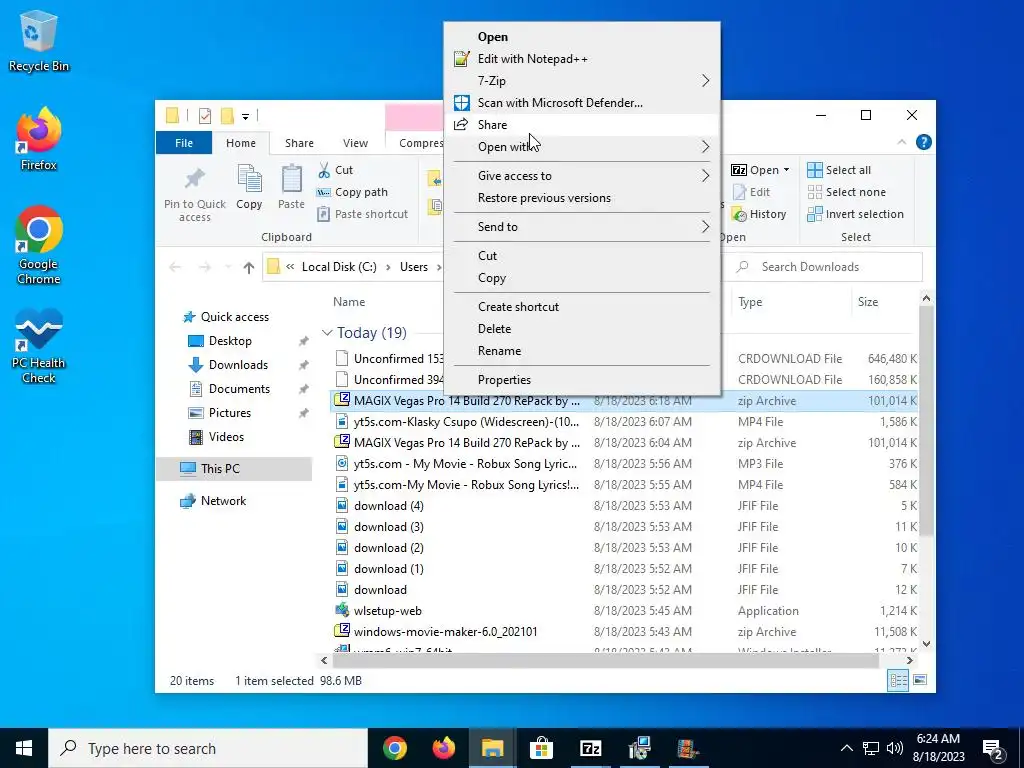The height and width of the screenshot is (768, 1024).
Task: Choose Delete in the context menu
Action: pyautogui.click(x=581, y=328)
